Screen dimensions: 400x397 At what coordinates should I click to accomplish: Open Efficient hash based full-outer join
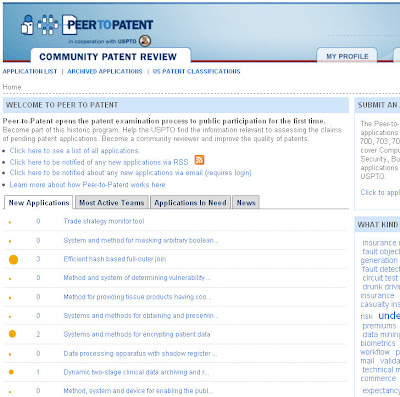(x=115, y=259)
